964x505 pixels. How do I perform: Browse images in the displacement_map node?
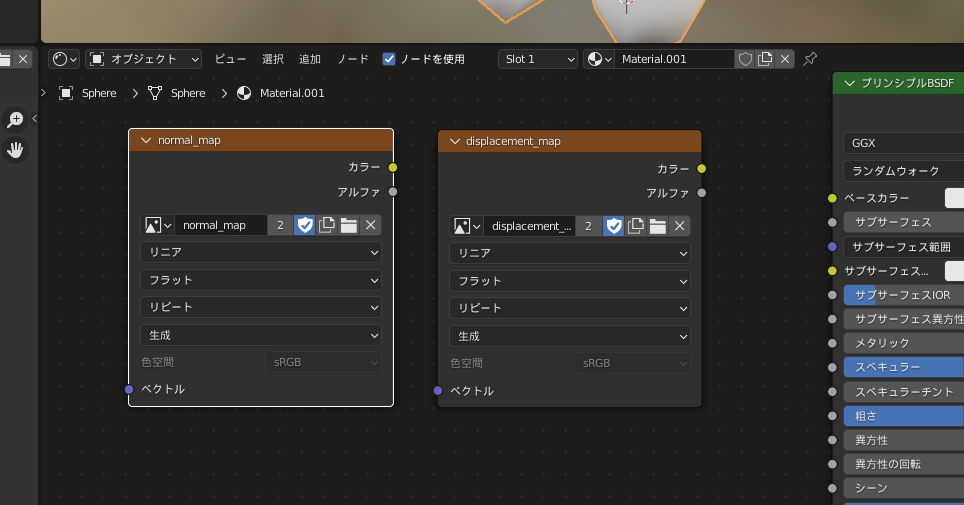tap(467, 226)
